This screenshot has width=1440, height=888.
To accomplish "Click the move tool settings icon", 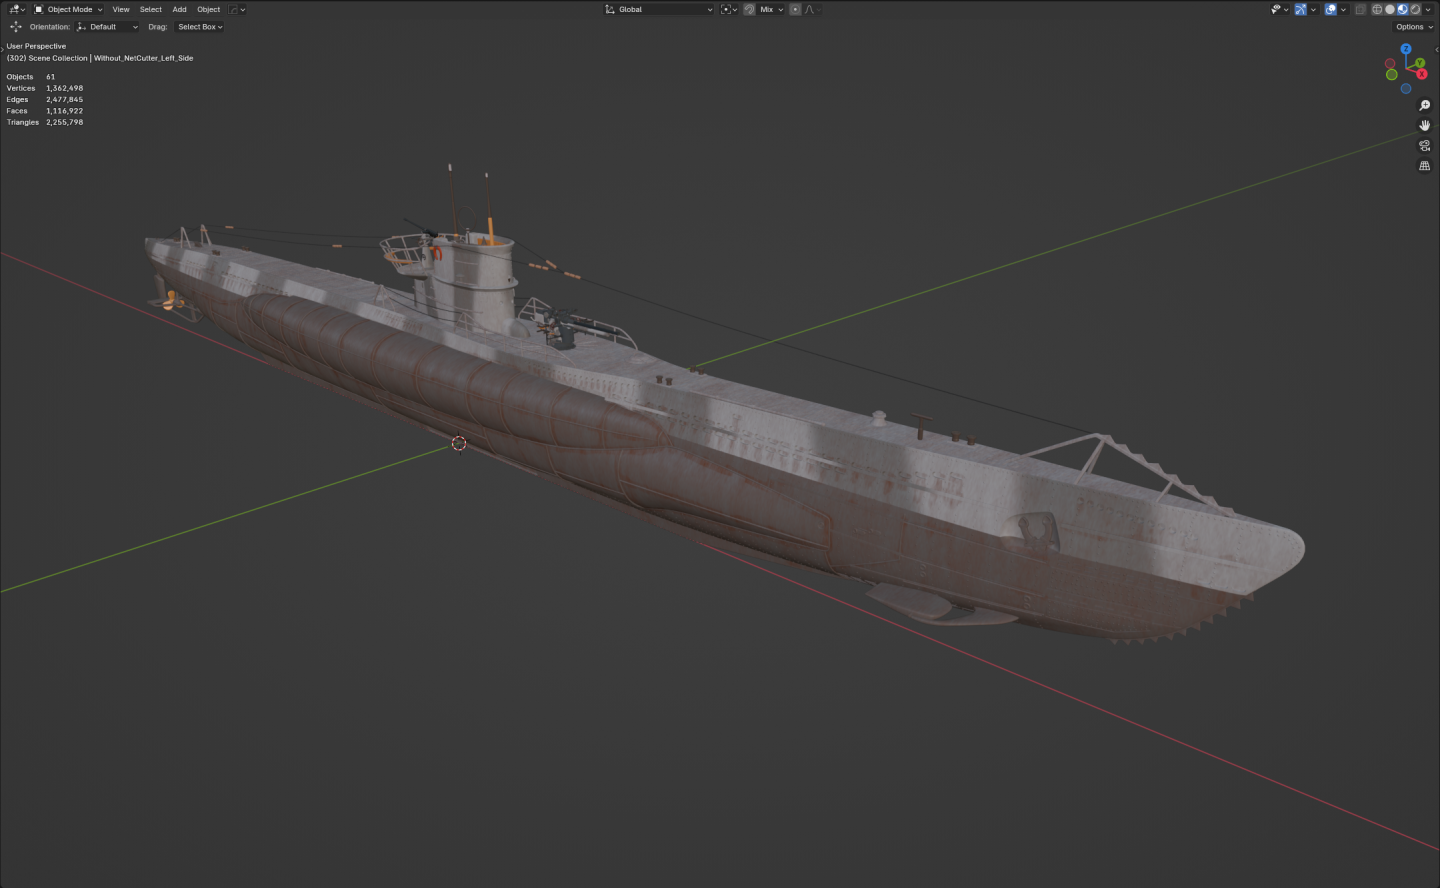I will point(15,27).
